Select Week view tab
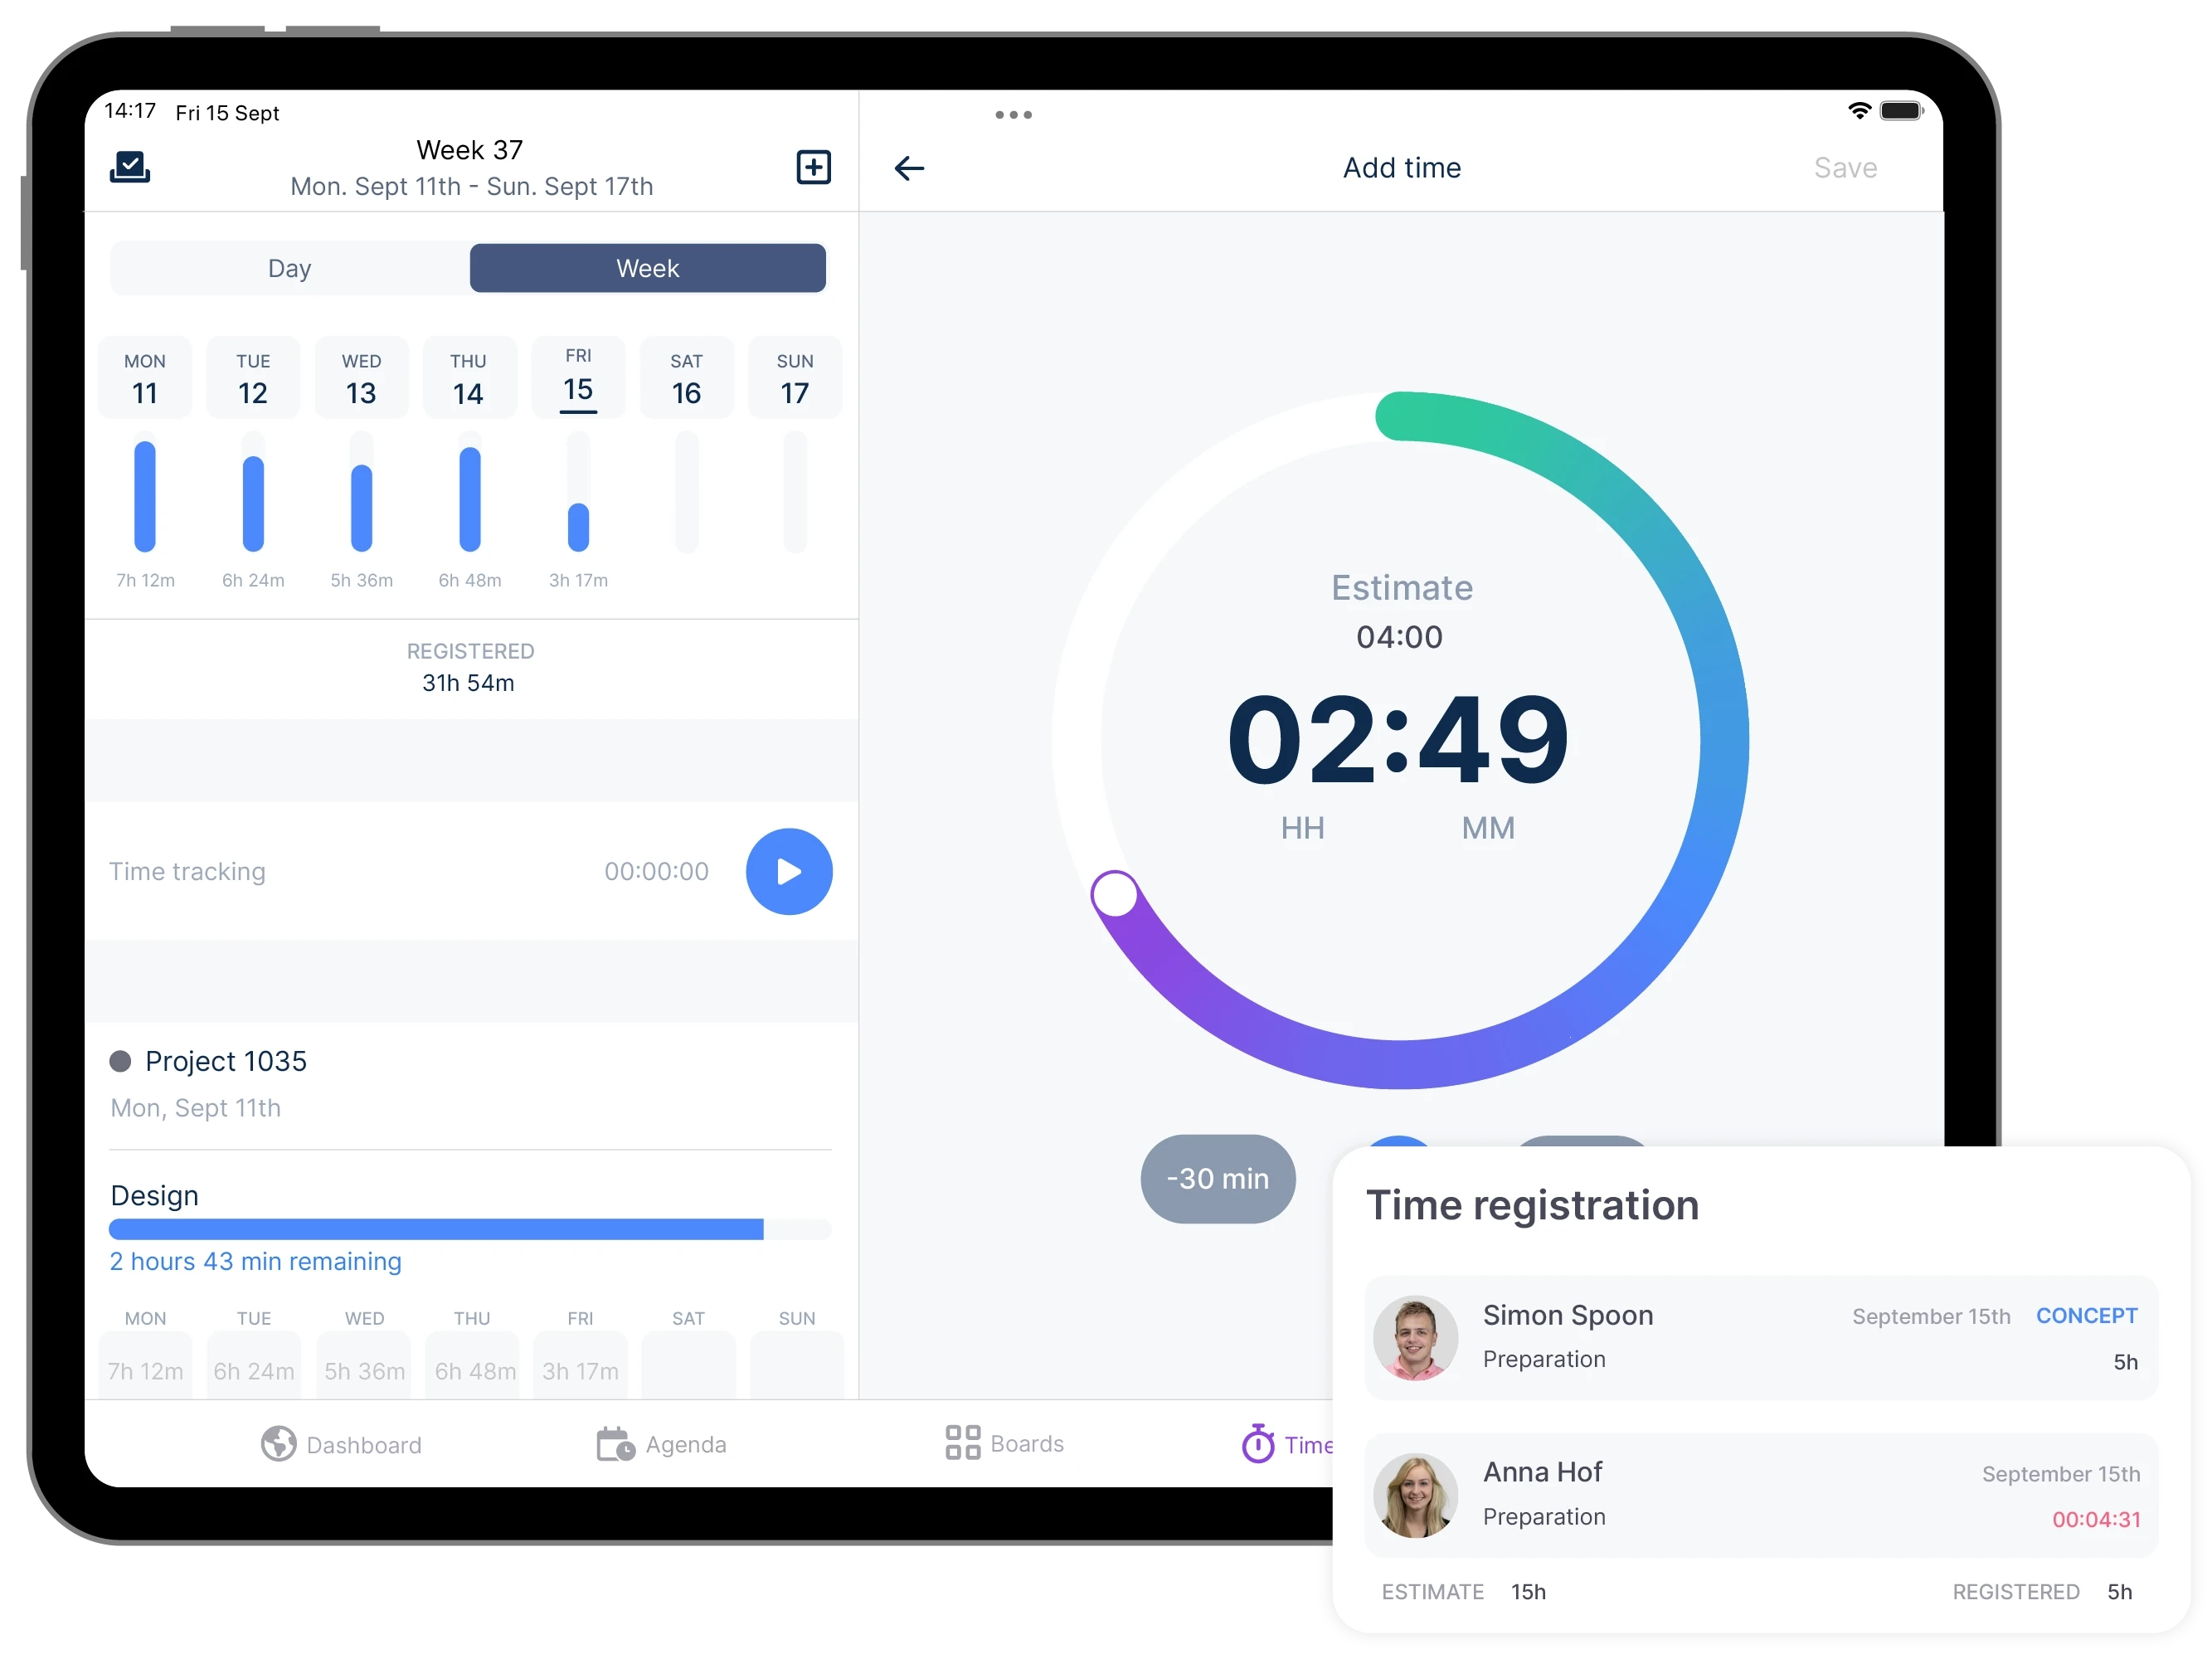Screen dimensions: 2212x1659 [648, 269]
